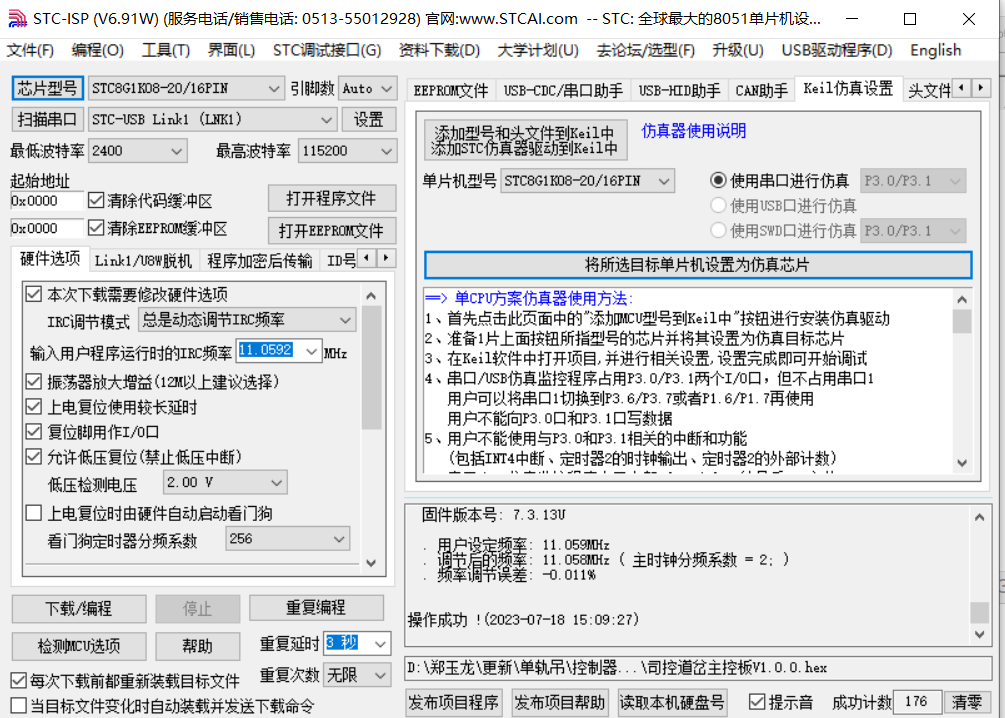Click 检测MCU选项 button
The image size is (1005, 718).
click(79, 646)
